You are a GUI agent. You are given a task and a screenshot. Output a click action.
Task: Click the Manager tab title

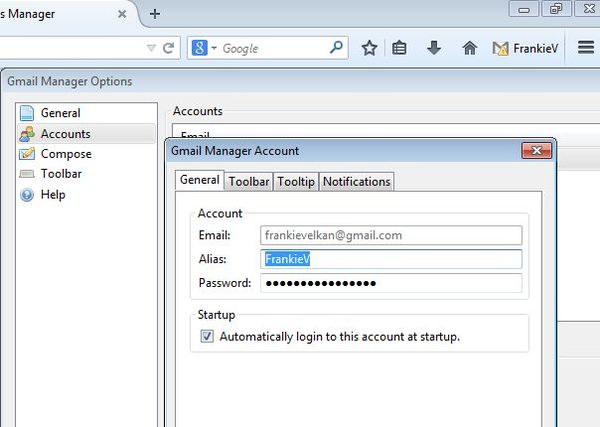(28, 14)
